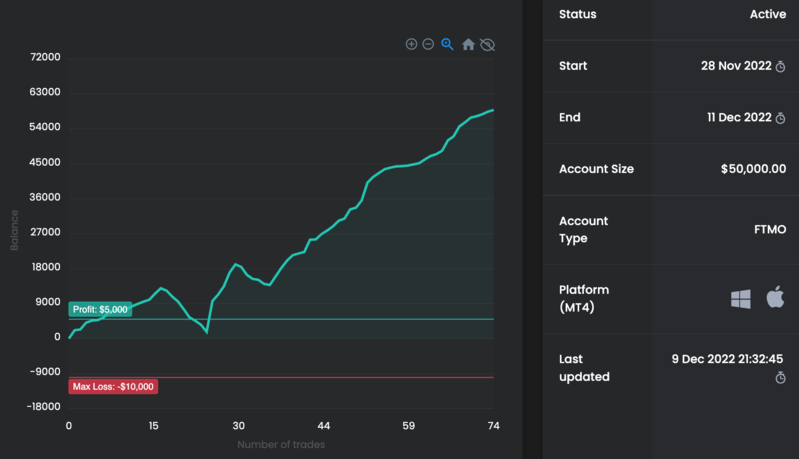Click the 9 Dec 2022 last updated timestamp
The width and height of the screenshot is (799, 459).
coord(727,358)
